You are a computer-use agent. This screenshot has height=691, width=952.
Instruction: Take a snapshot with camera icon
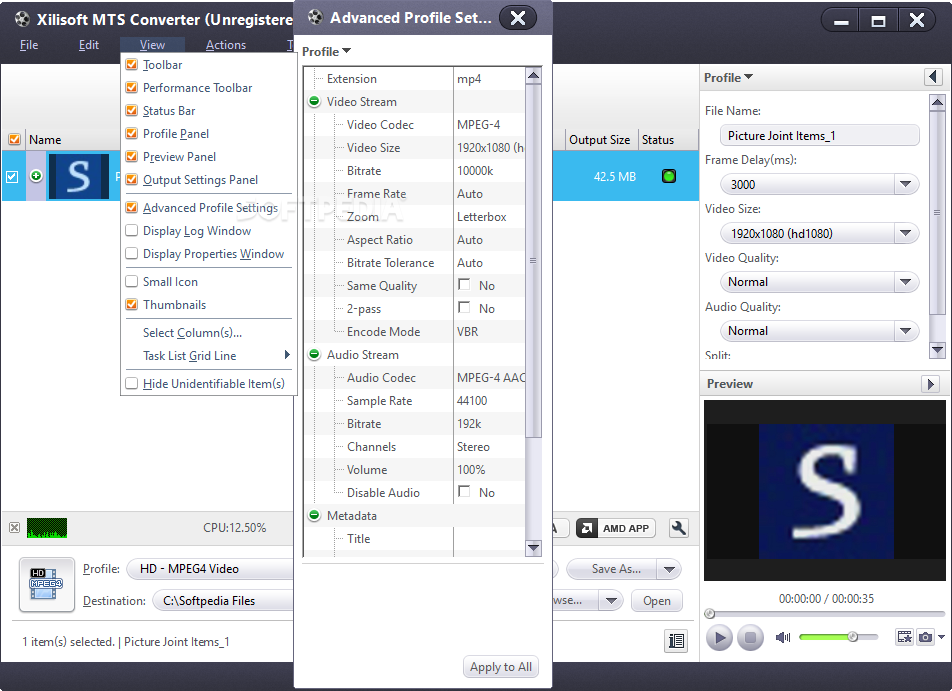pos(925,637)
